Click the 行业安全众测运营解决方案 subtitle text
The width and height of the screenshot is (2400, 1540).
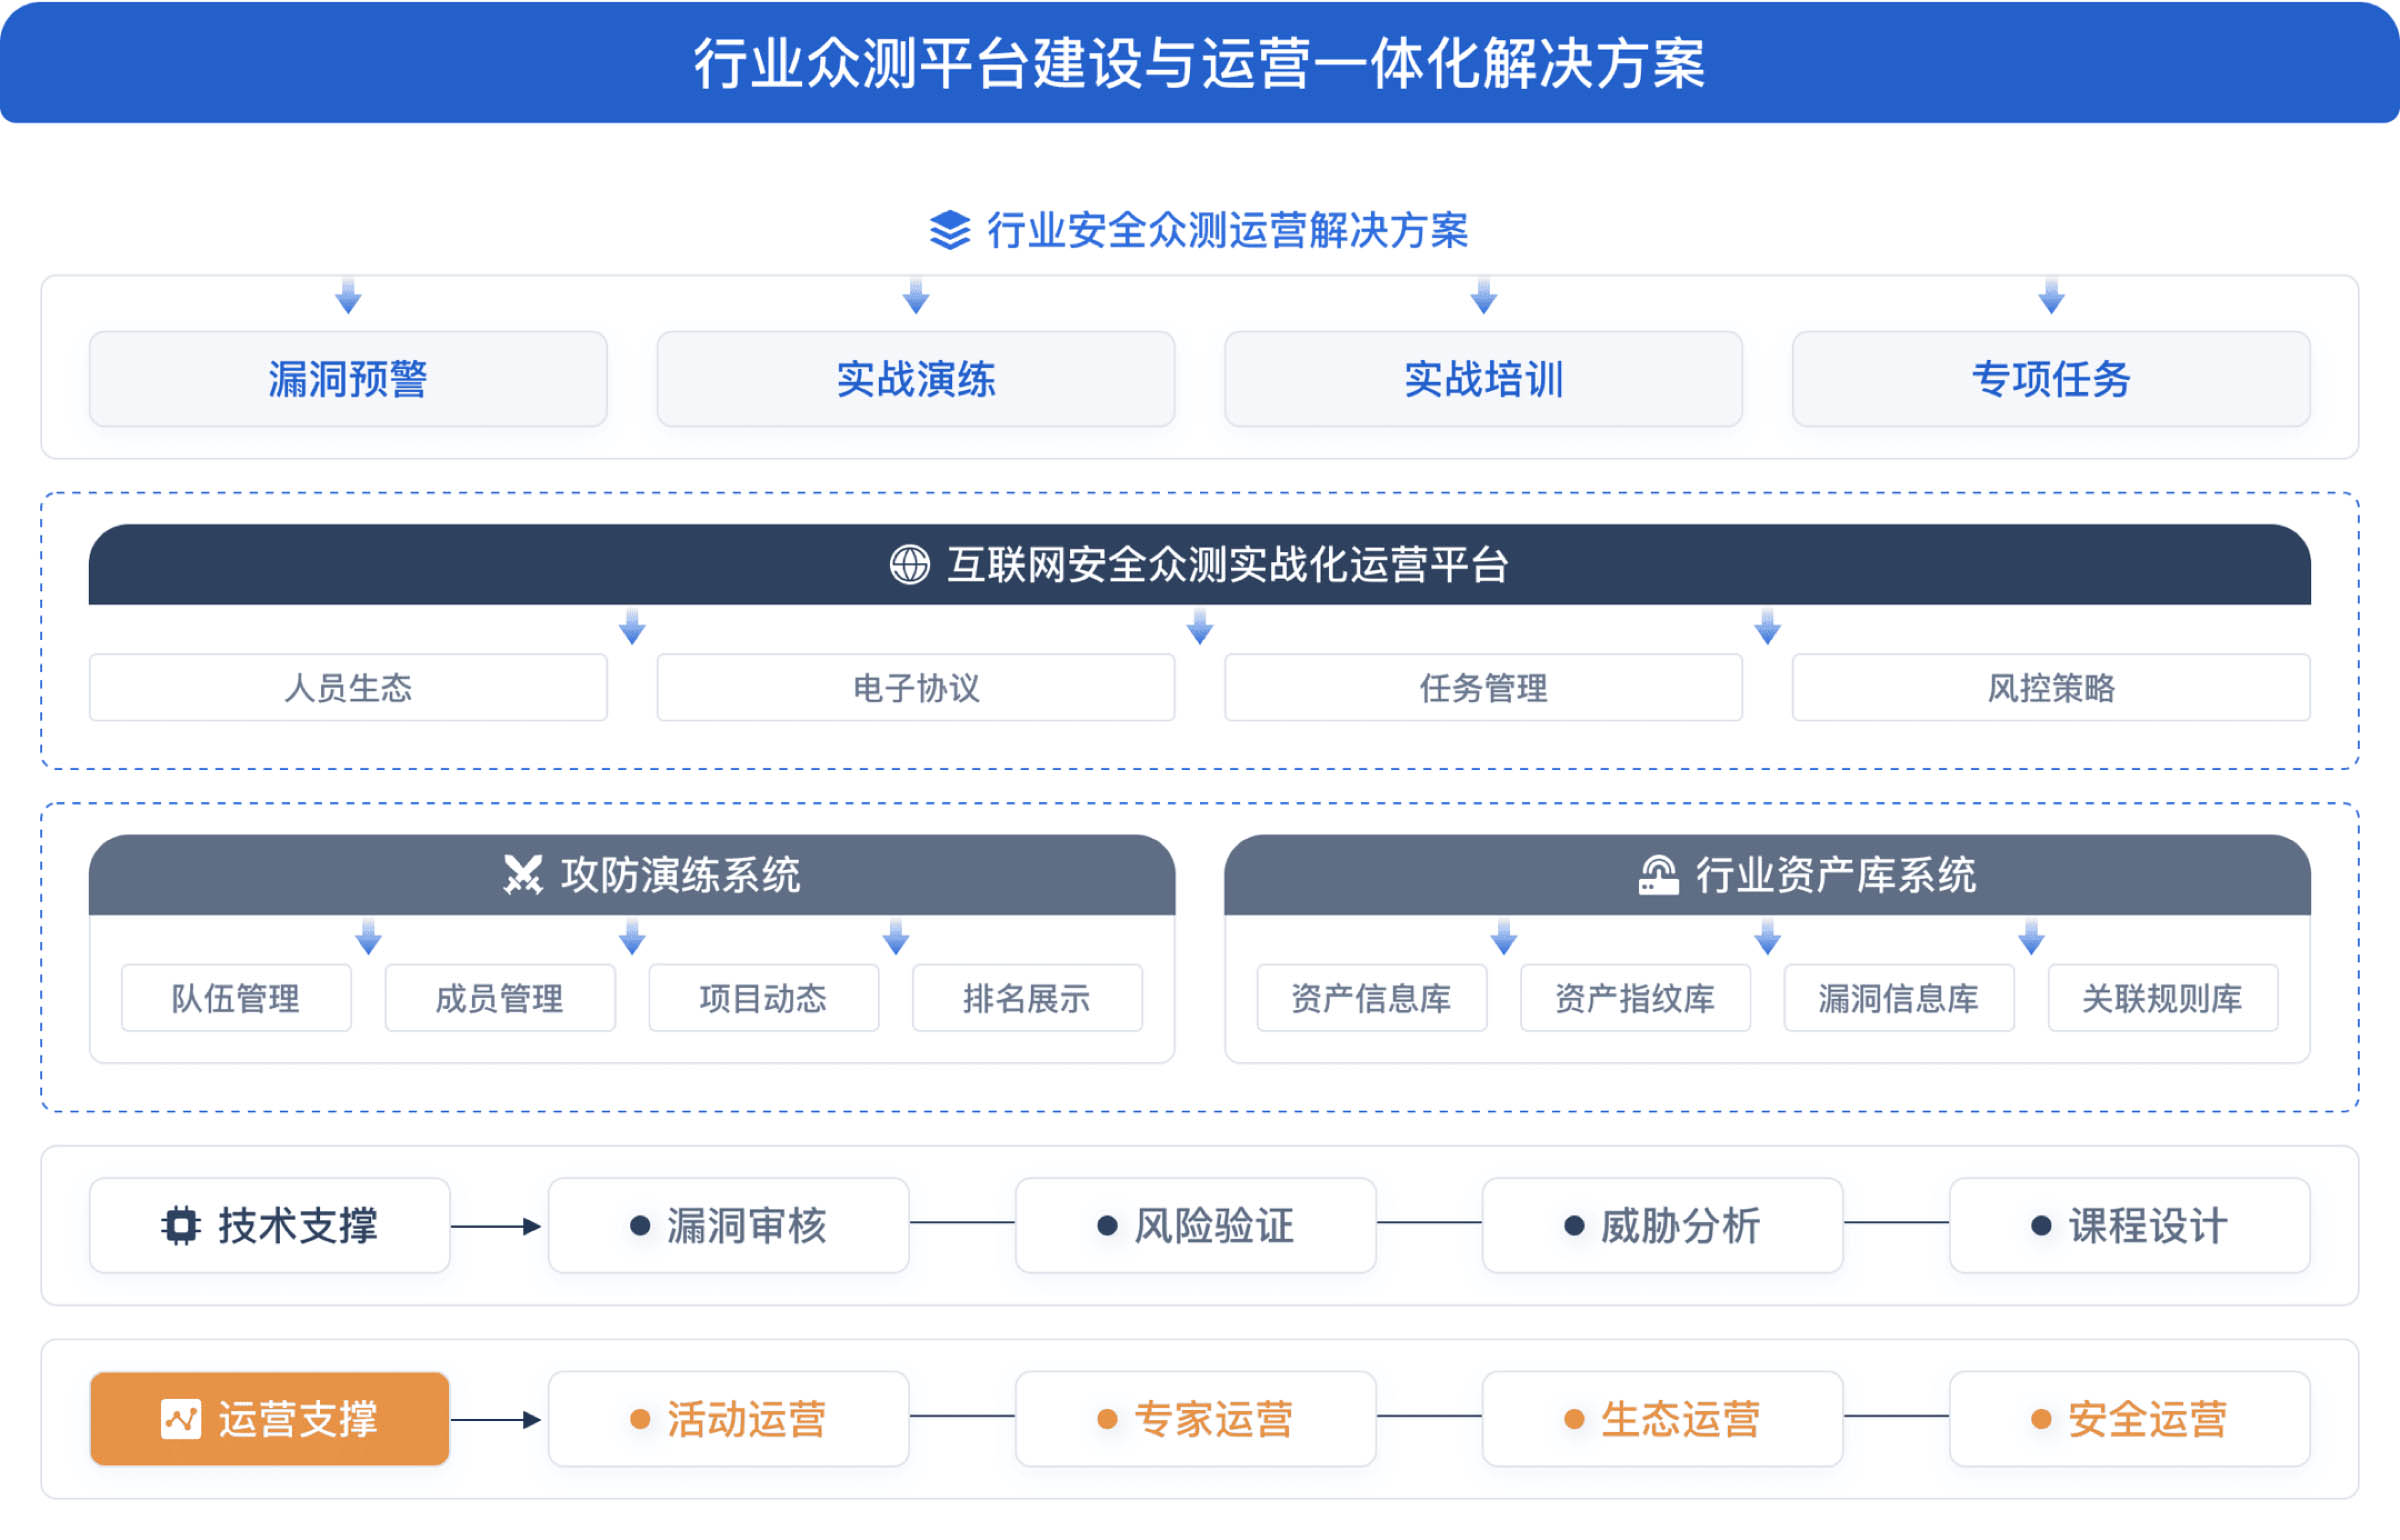[x=1228, y=230]
